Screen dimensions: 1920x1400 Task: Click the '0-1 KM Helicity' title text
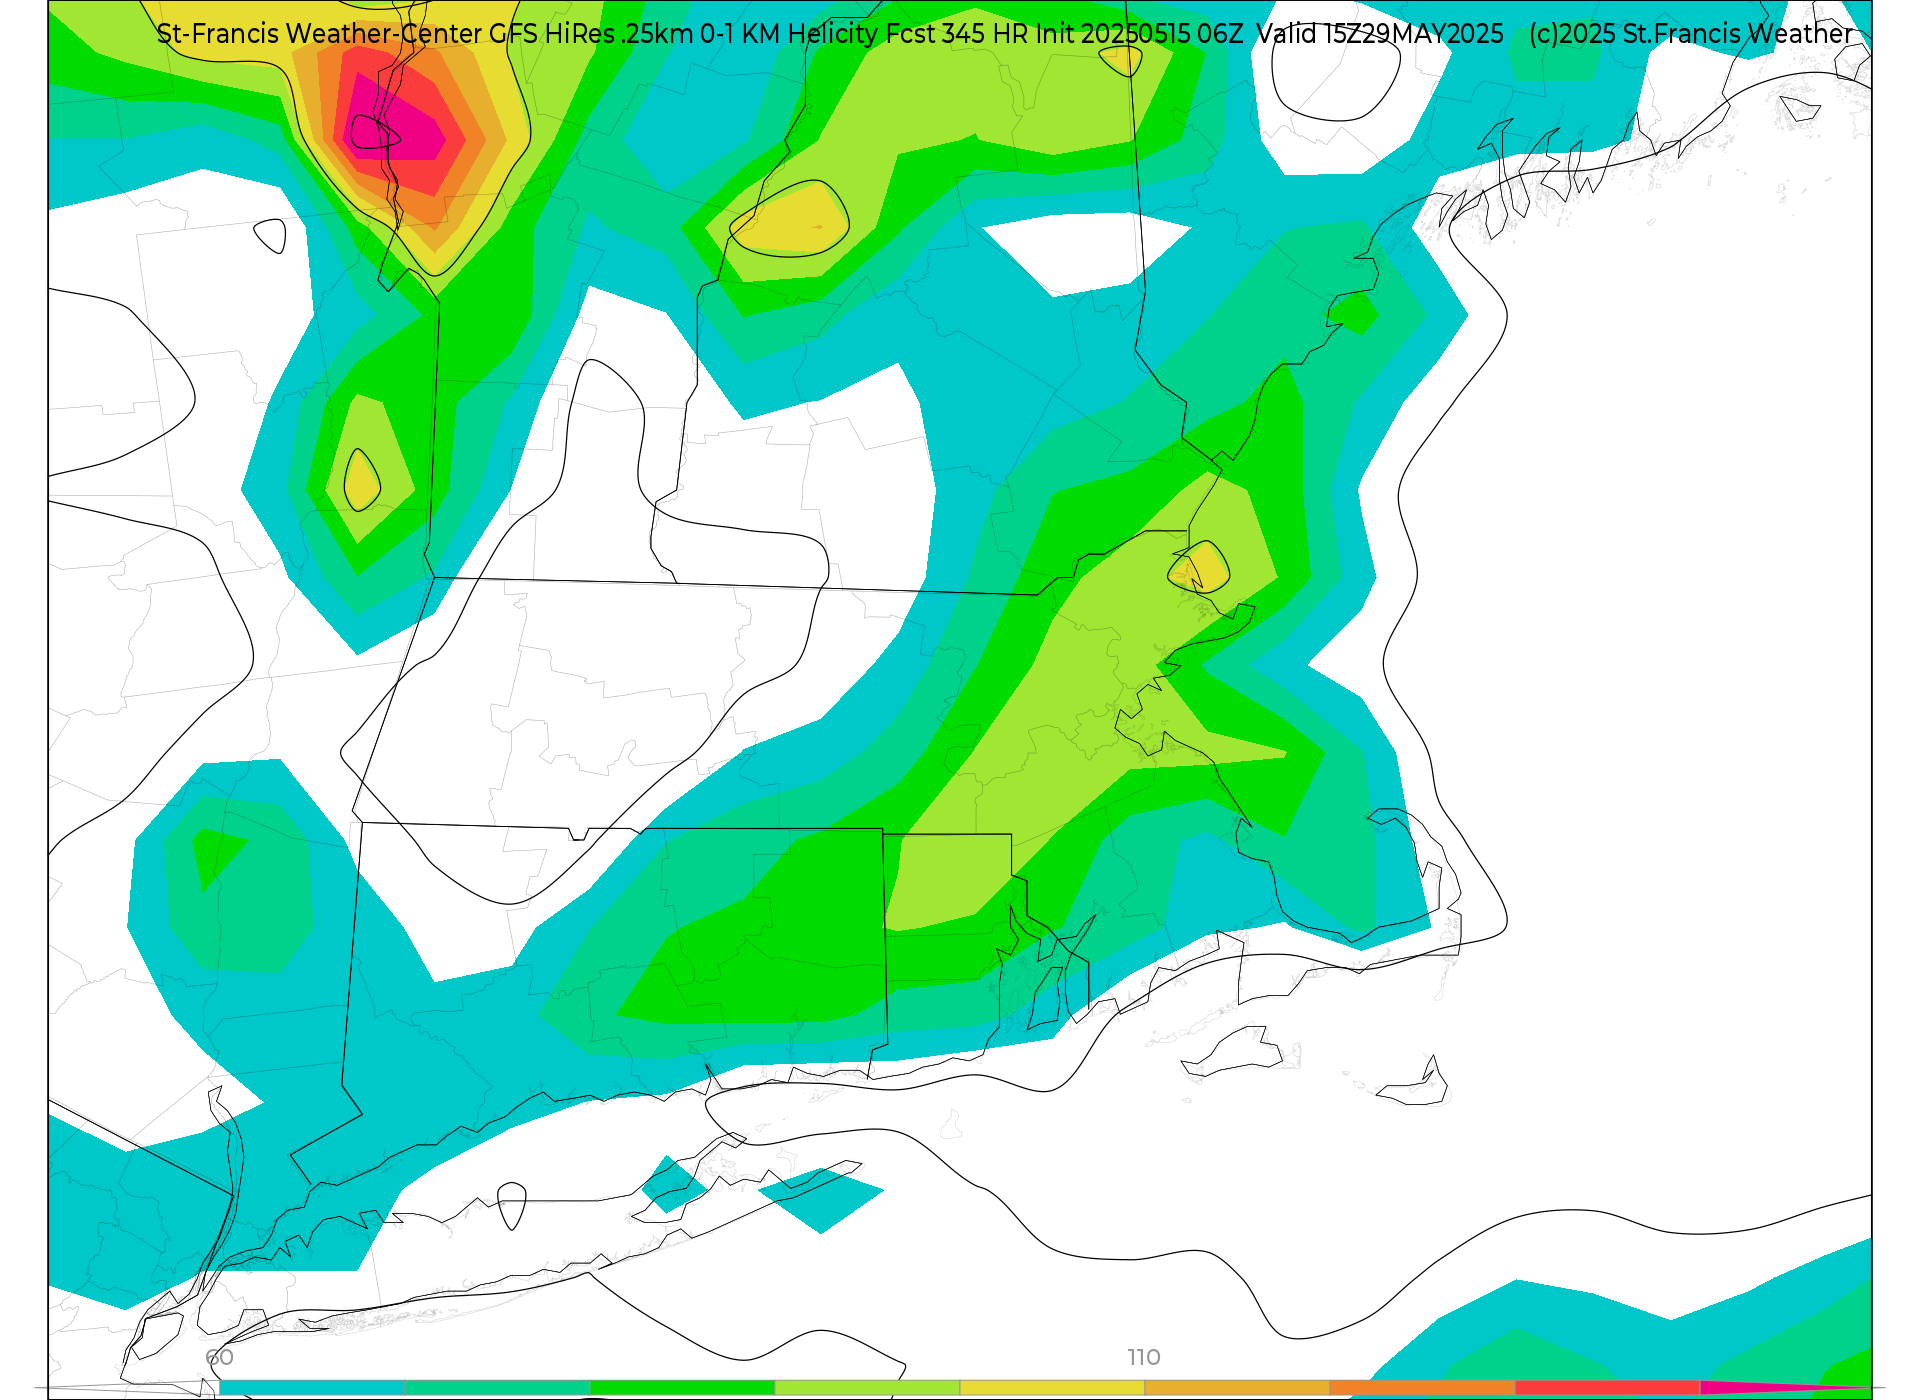pos(789,34)
